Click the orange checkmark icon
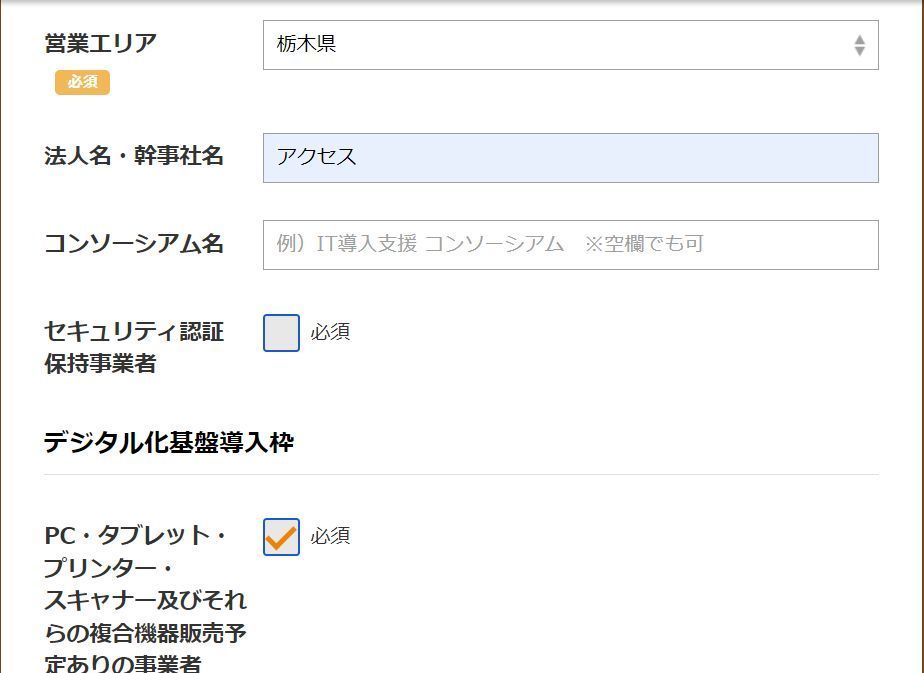924x673 pixels. tap(281, 537)
